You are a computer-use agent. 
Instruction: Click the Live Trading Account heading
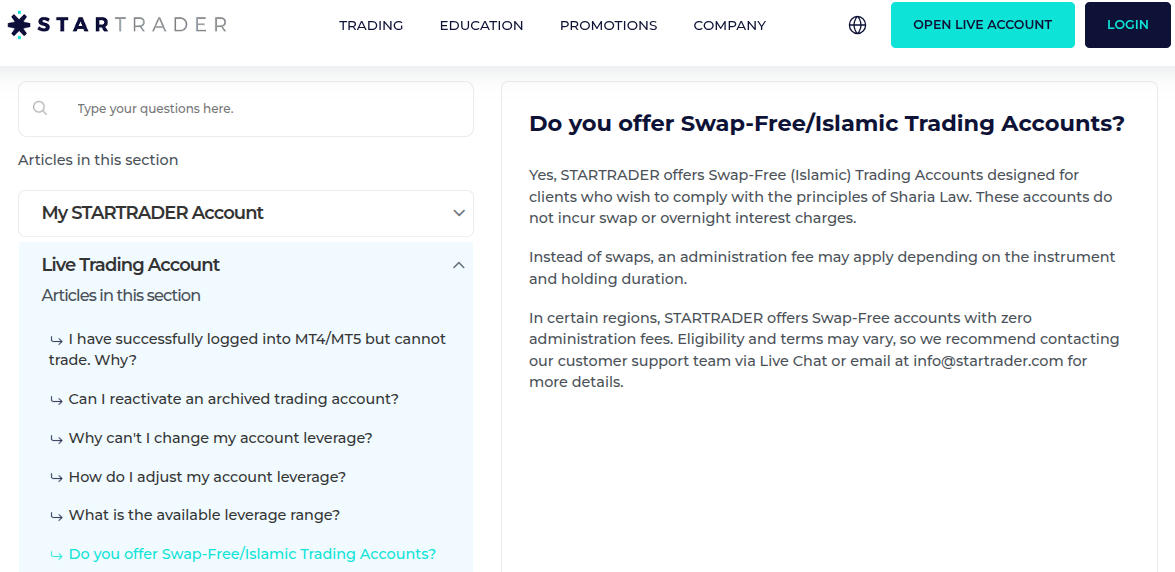point(131,265)
